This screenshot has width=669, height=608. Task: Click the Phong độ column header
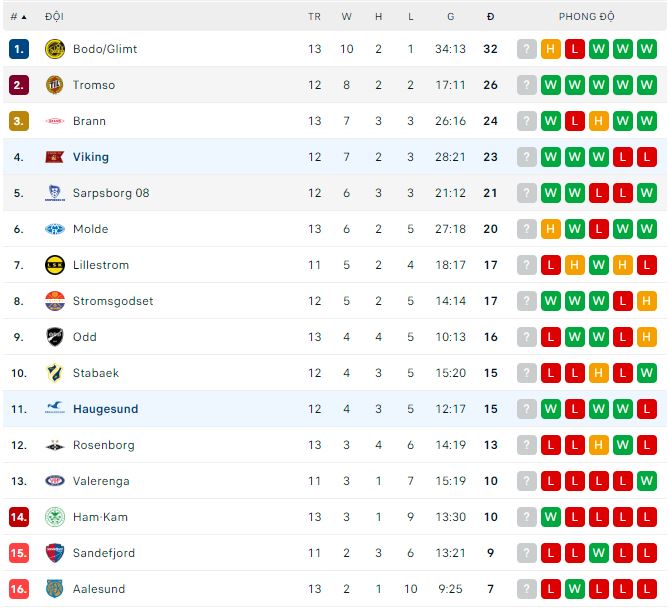pos(586,17)
